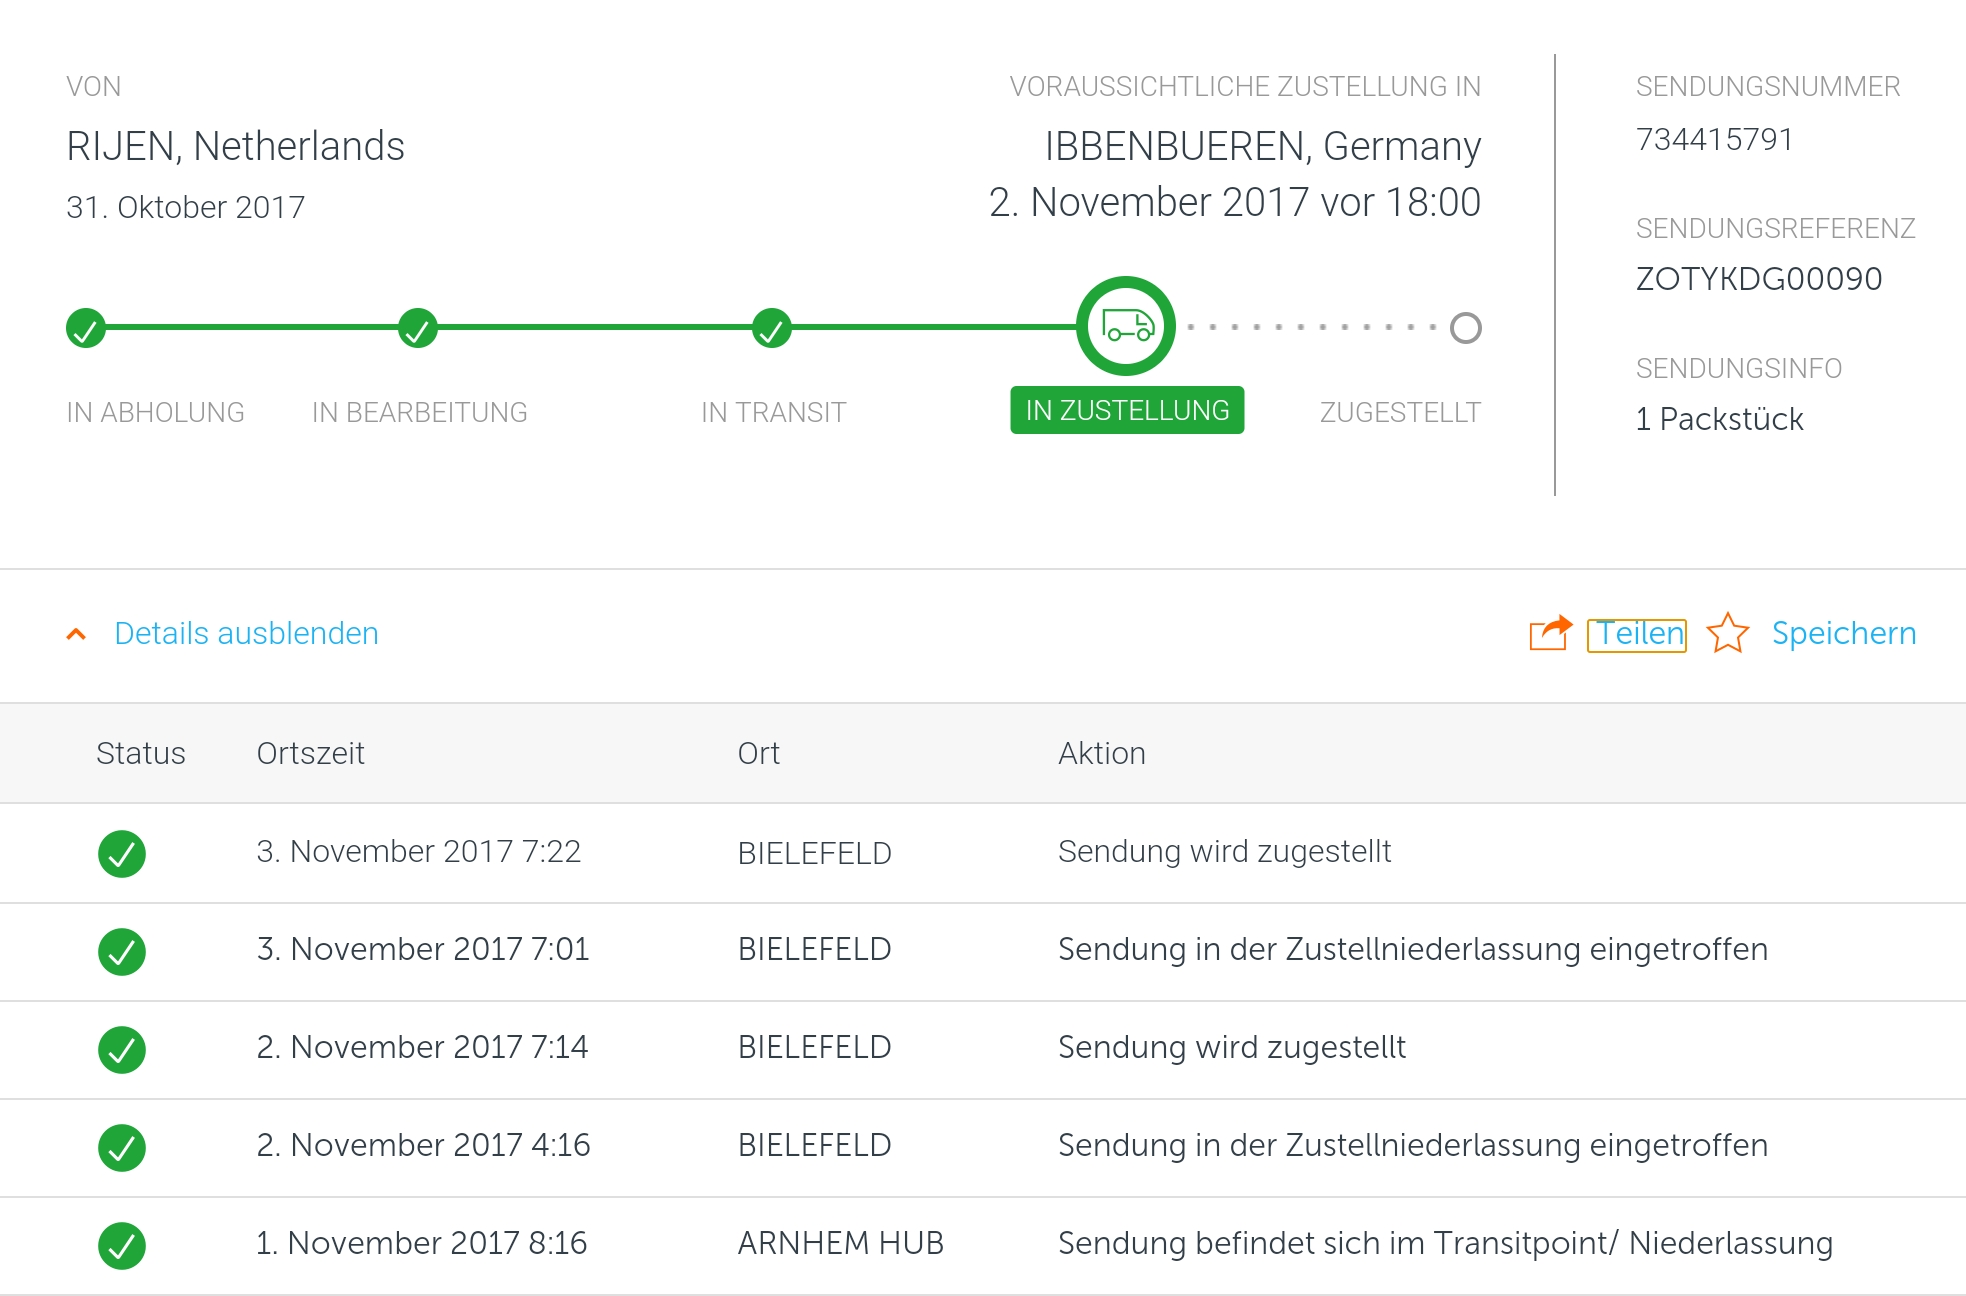Click the row dated 2. November 2017 7:14

[422, 1047]
